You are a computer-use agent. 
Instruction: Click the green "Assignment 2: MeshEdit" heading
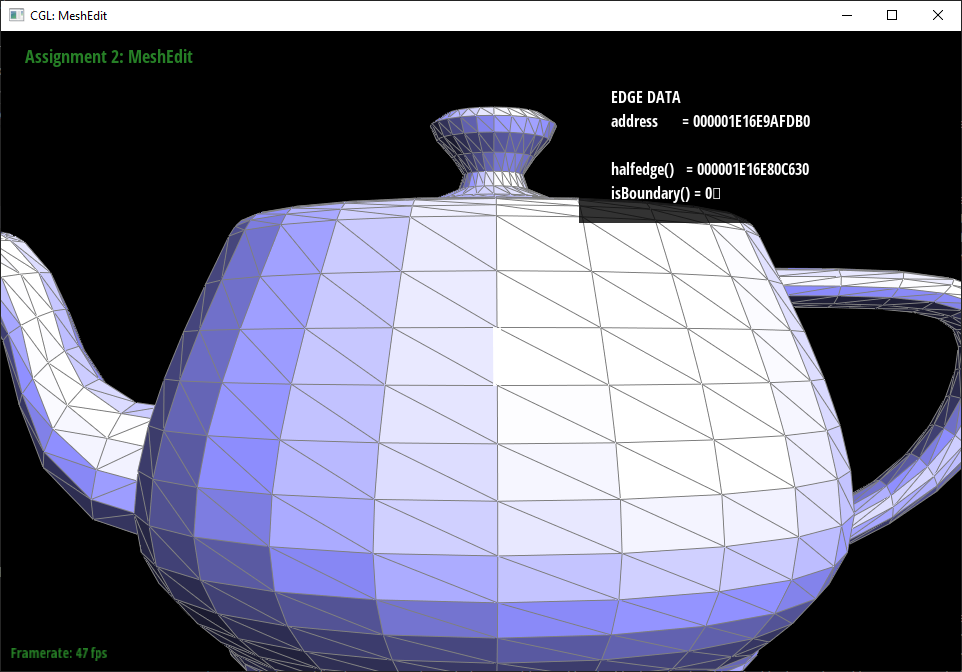point(108,57)
